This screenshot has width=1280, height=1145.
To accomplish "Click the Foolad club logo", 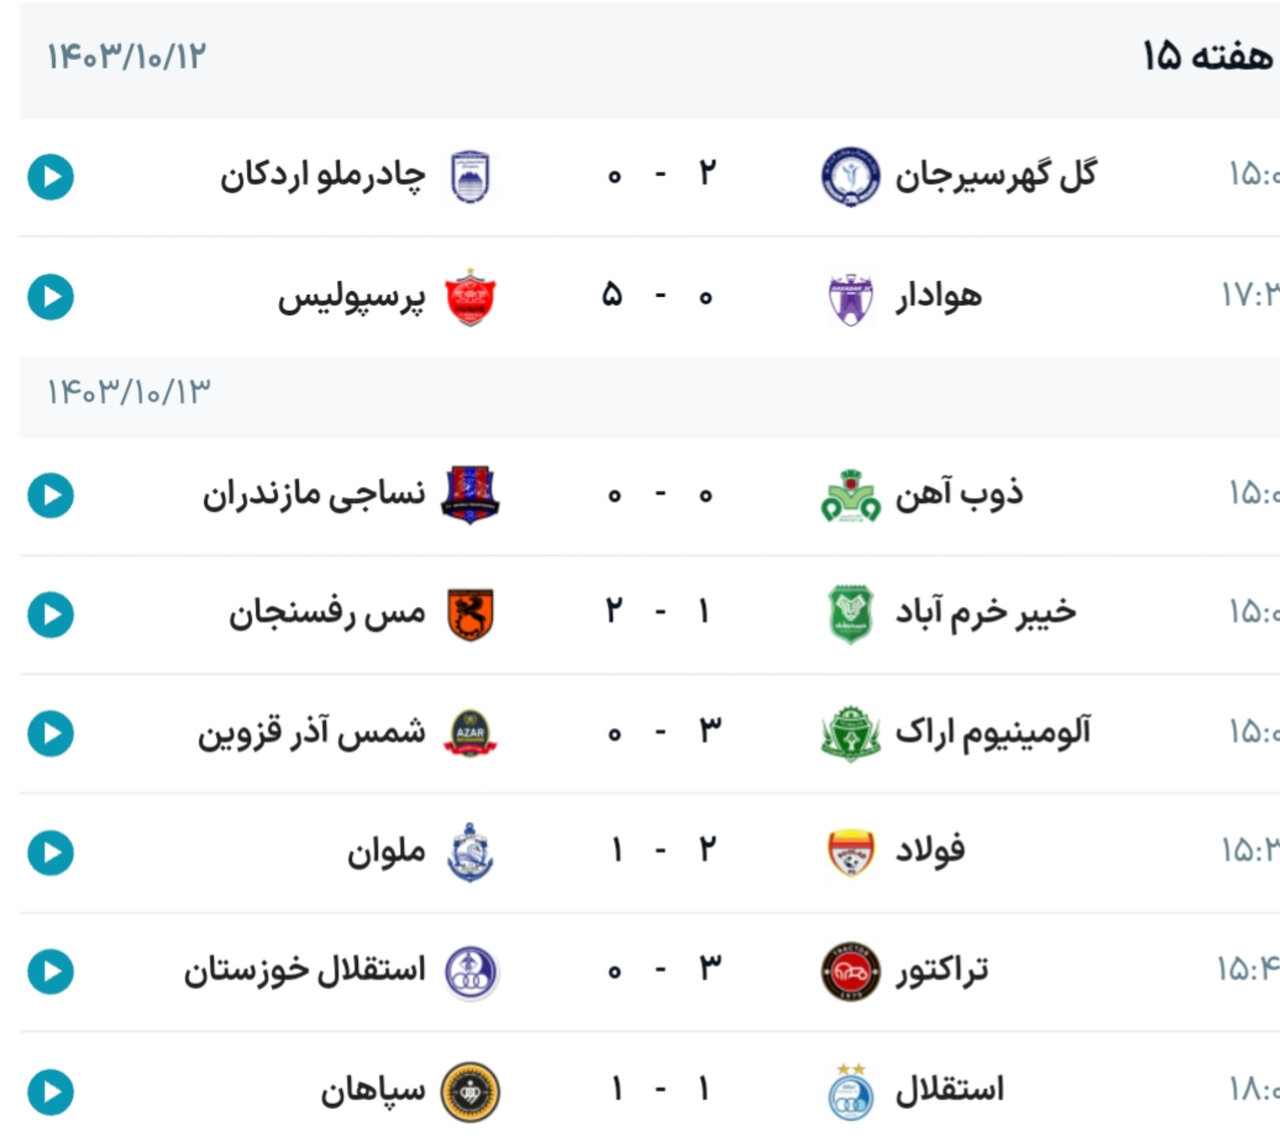I will [850, 853].
